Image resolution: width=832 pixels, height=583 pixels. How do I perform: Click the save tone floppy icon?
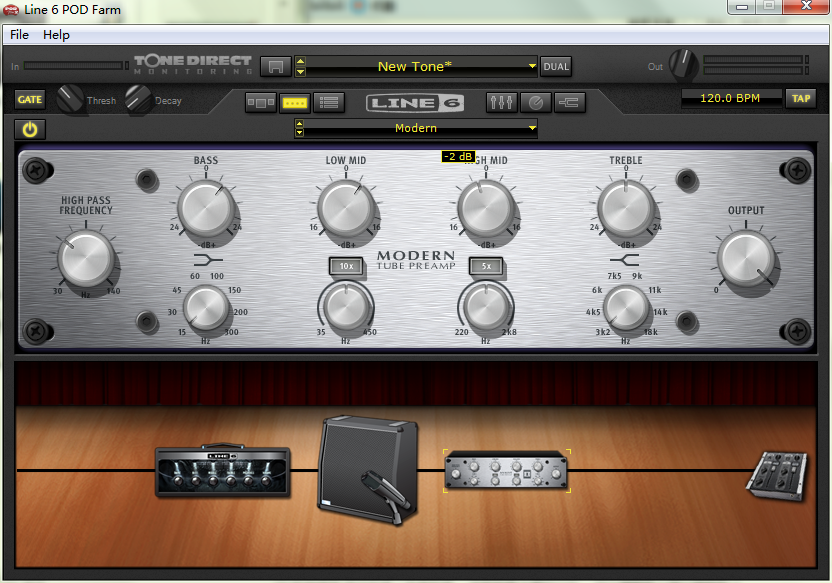(275, 67)
